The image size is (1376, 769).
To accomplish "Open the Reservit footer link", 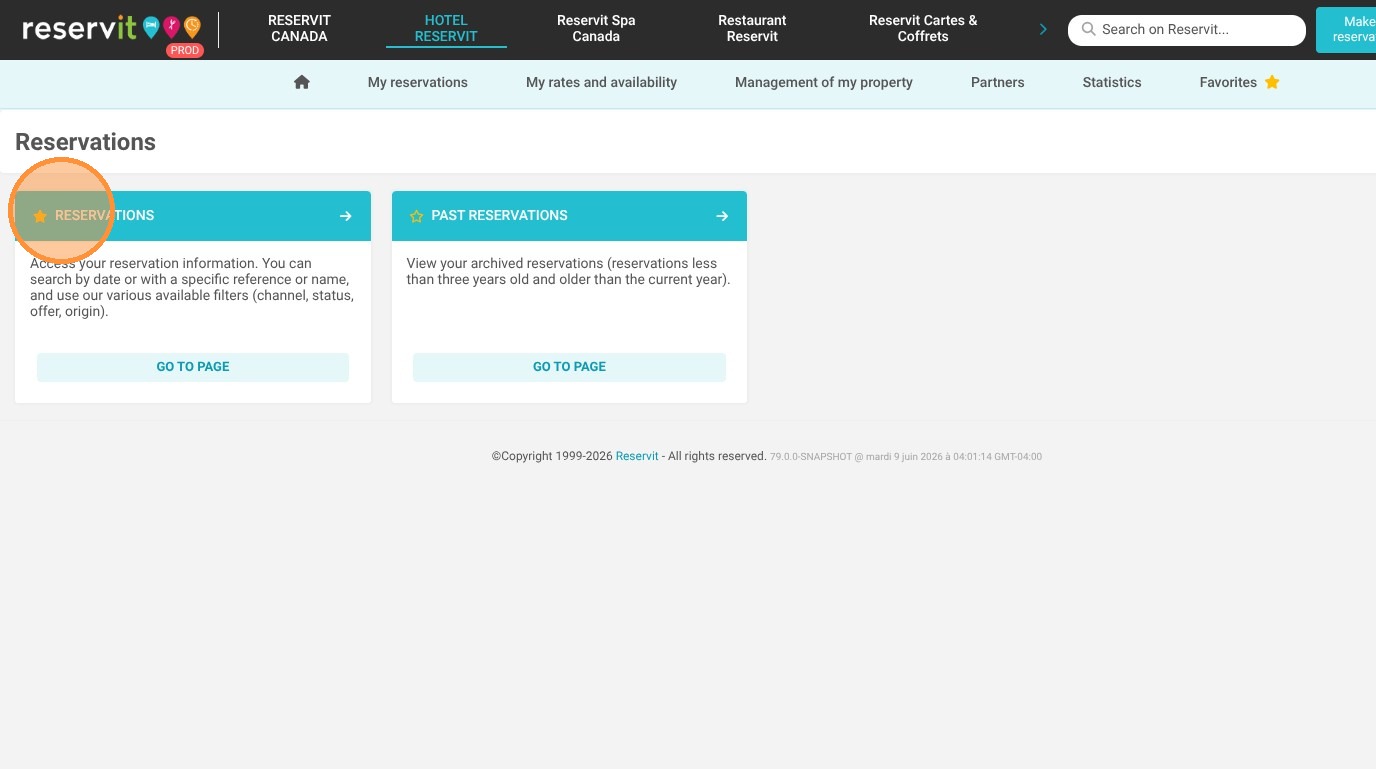I will coord(637,456).
